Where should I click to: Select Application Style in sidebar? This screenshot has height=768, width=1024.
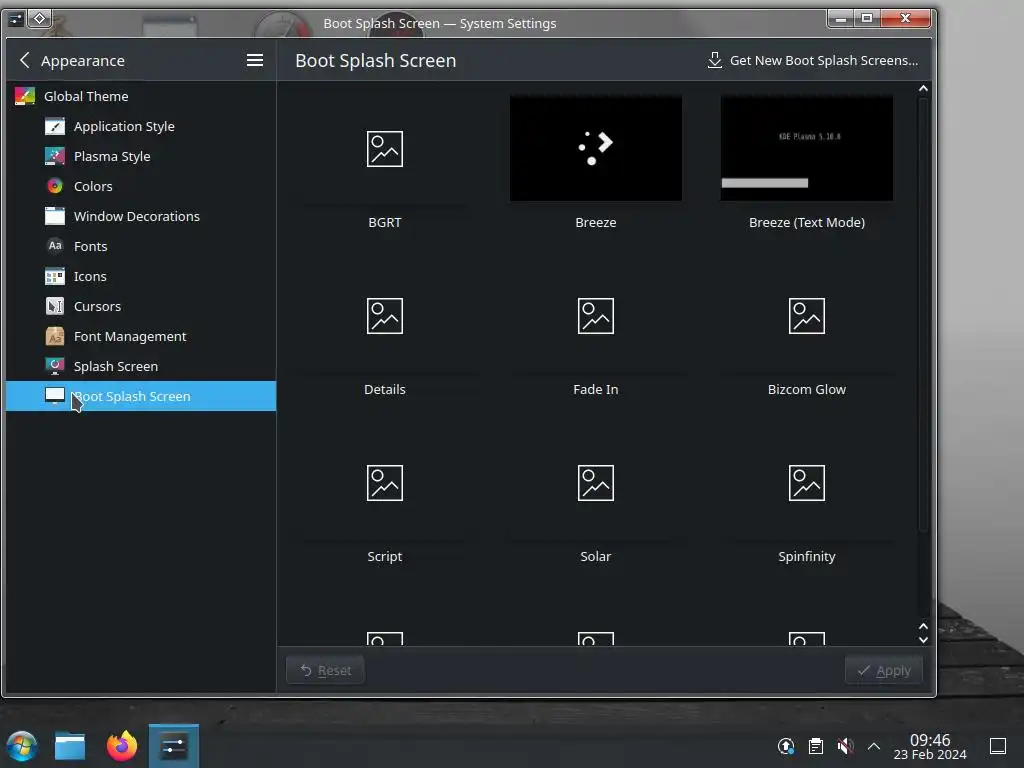(140, 126)
